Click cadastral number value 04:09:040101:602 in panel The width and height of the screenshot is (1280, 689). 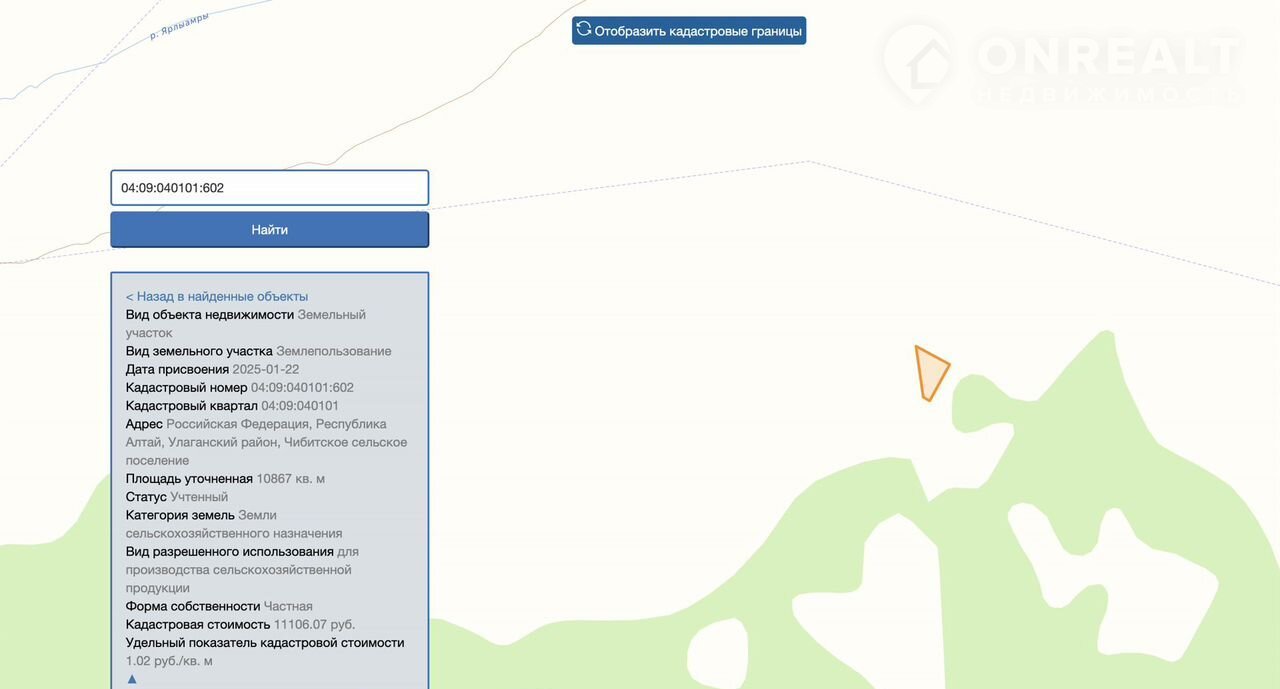coord(302,387)
